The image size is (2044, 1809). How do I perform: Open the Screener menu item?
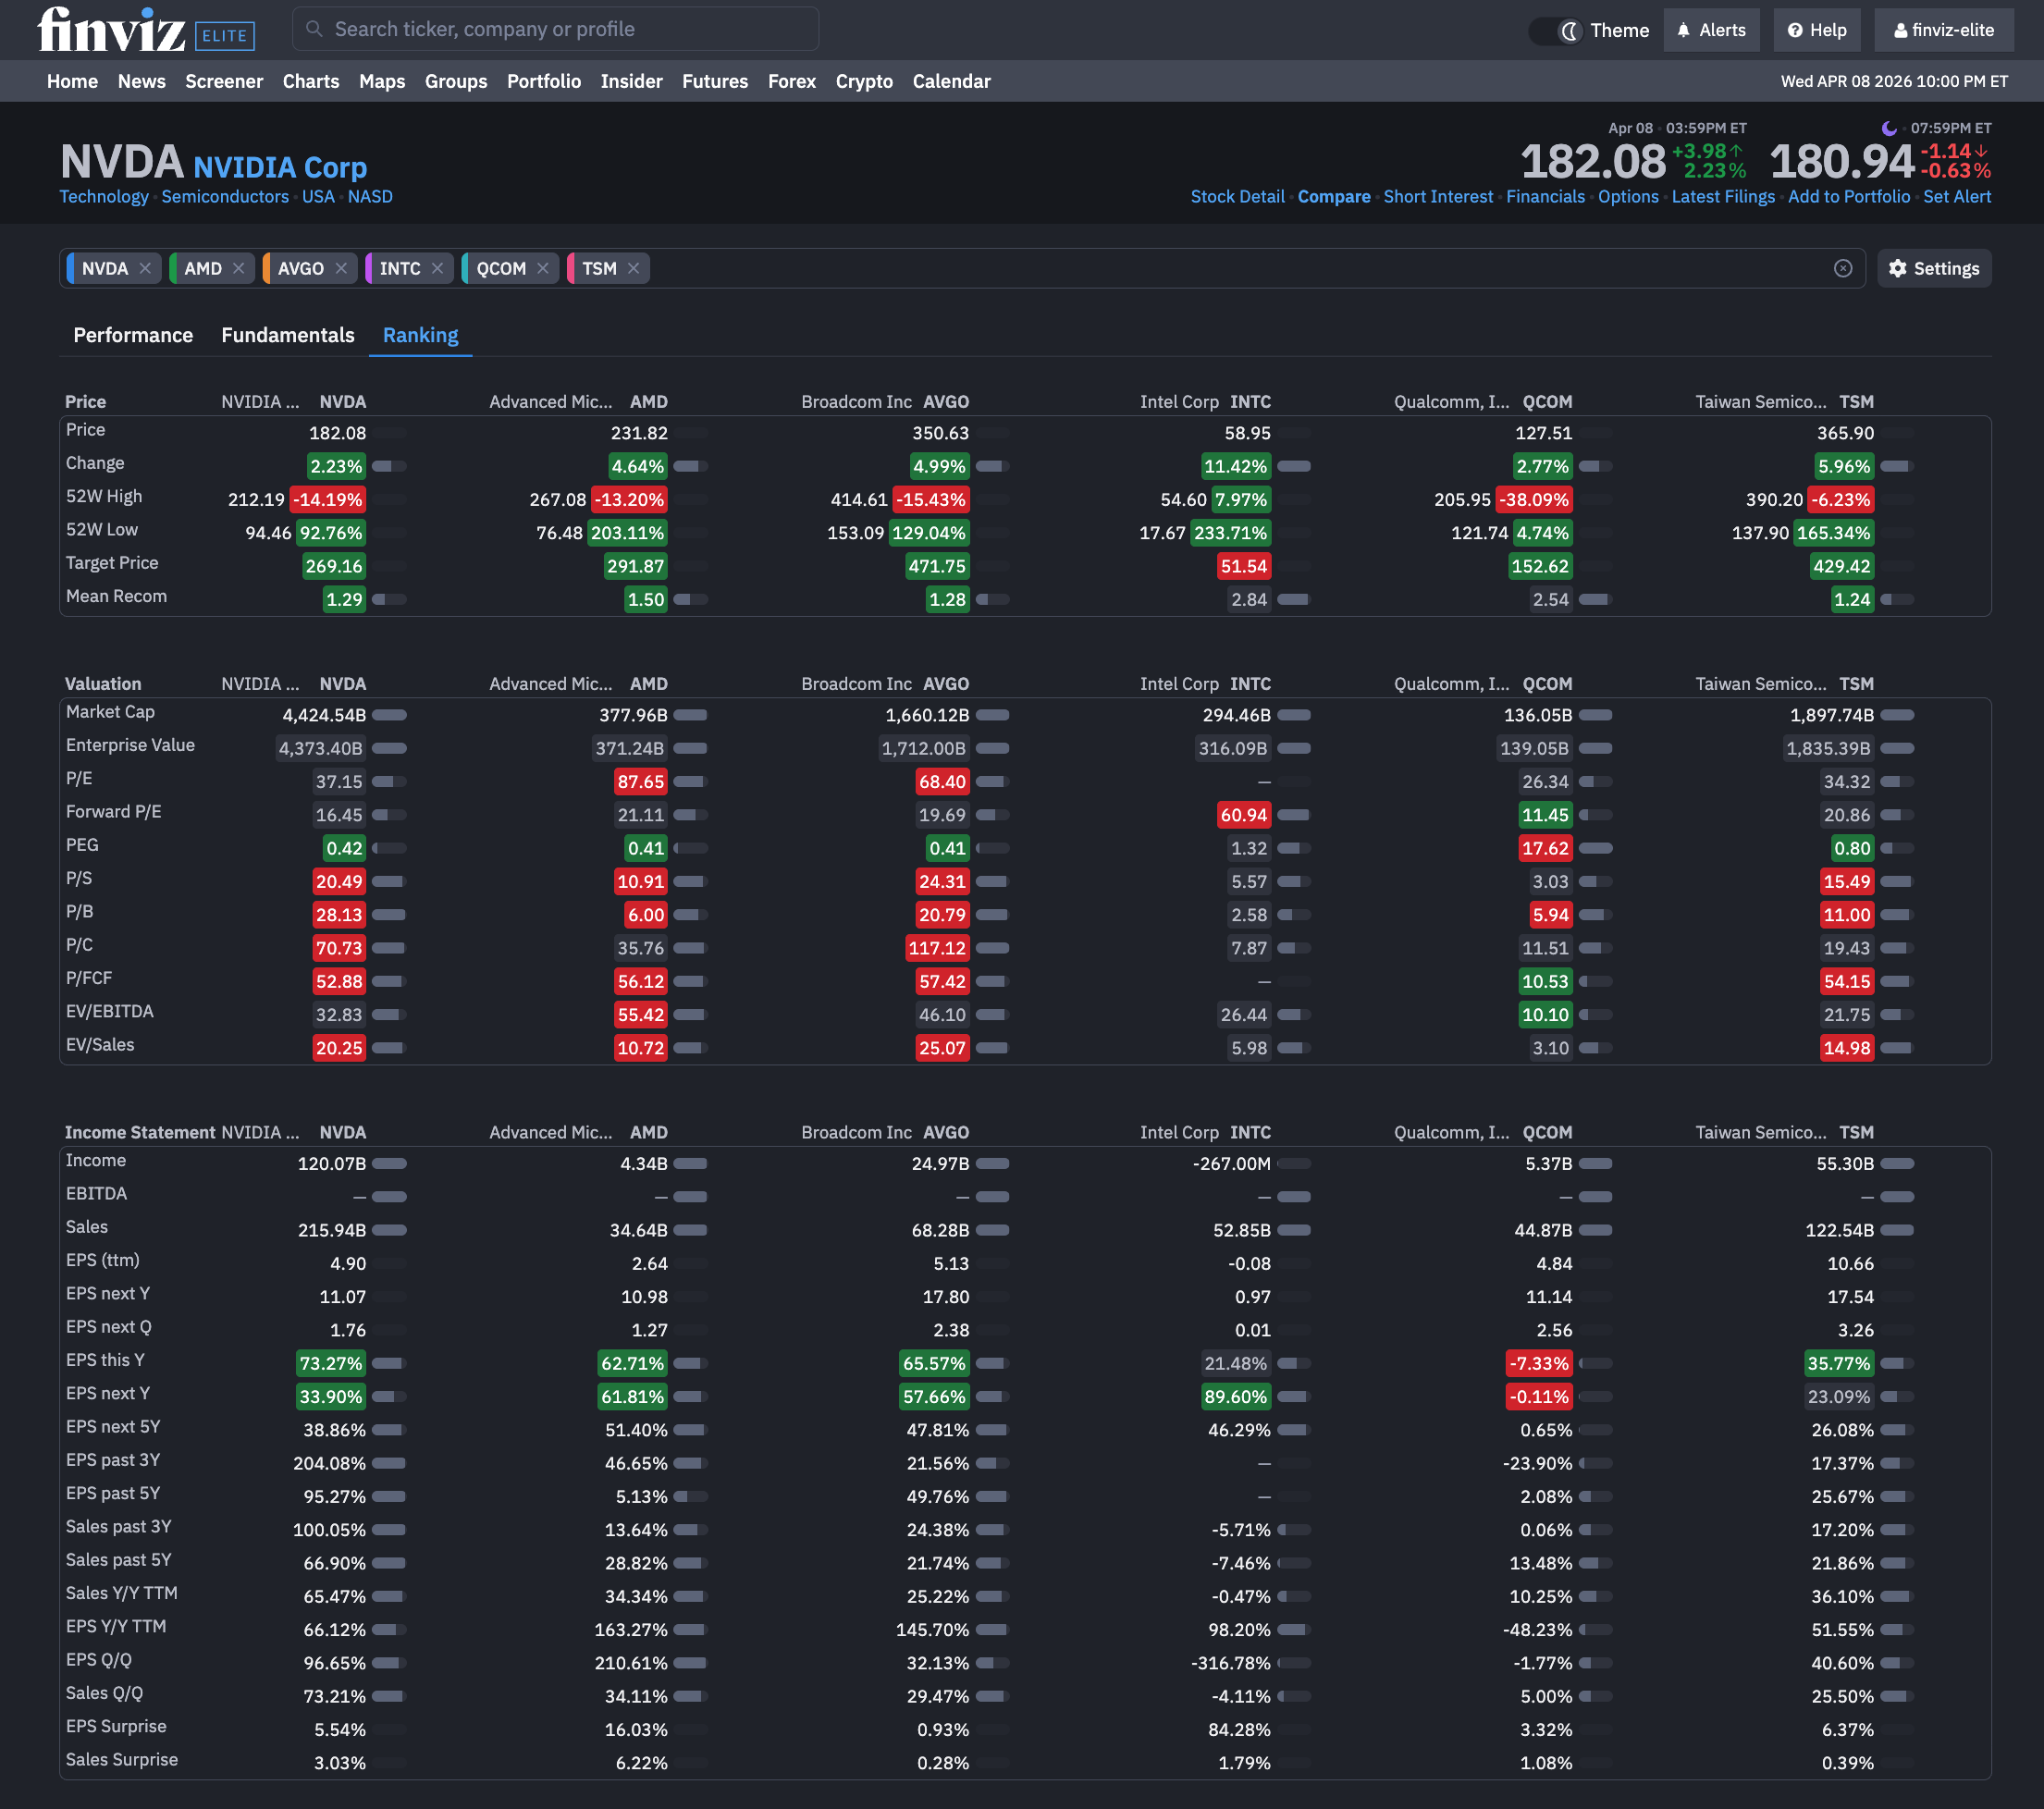click(224, 81)
